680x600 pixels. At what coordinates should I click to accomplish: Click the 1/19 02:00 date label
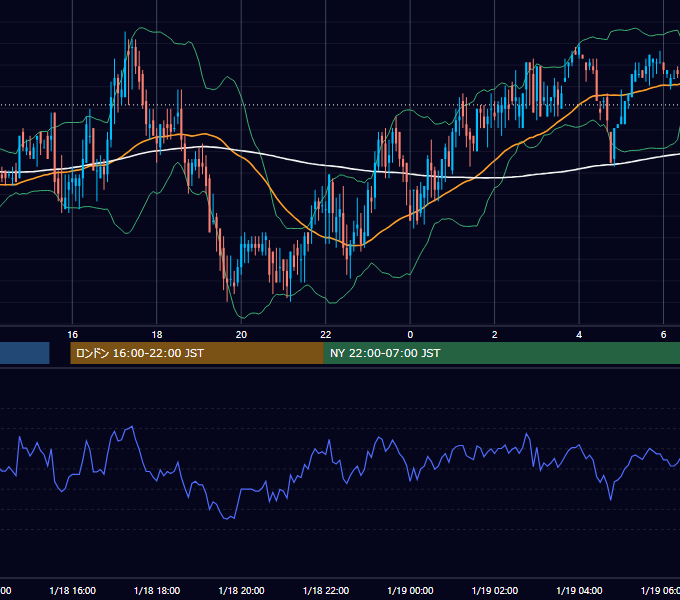click(x=494, y=590)
